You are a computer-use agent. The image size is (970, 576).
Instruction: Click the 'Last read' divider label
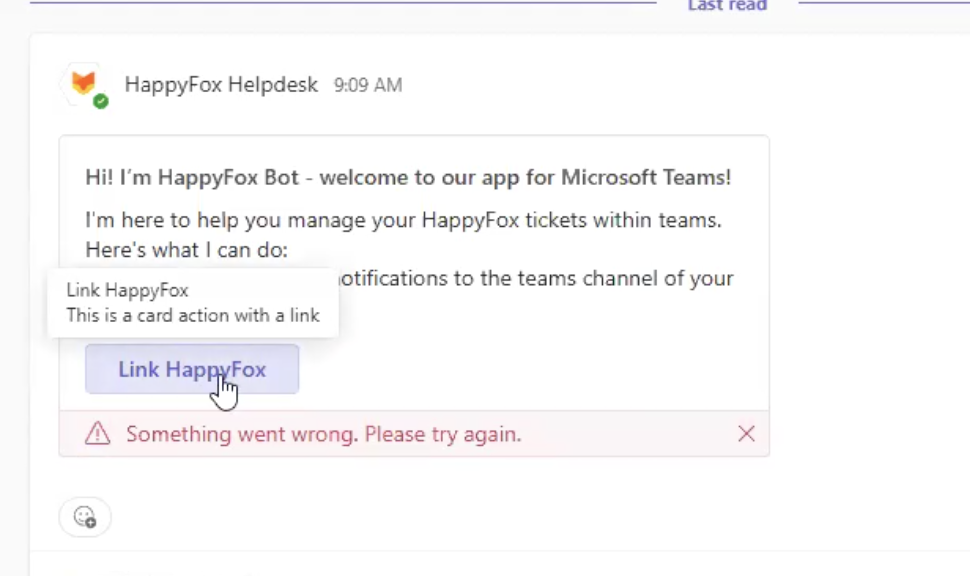(x=727, y=6)
